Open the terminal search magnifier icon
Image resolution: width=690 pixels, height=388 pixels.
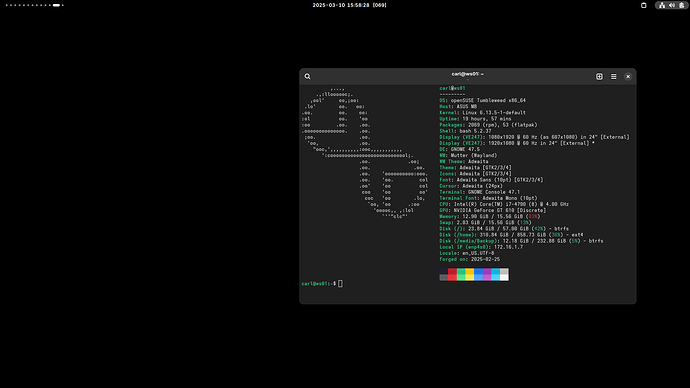(x=307, y=77)
